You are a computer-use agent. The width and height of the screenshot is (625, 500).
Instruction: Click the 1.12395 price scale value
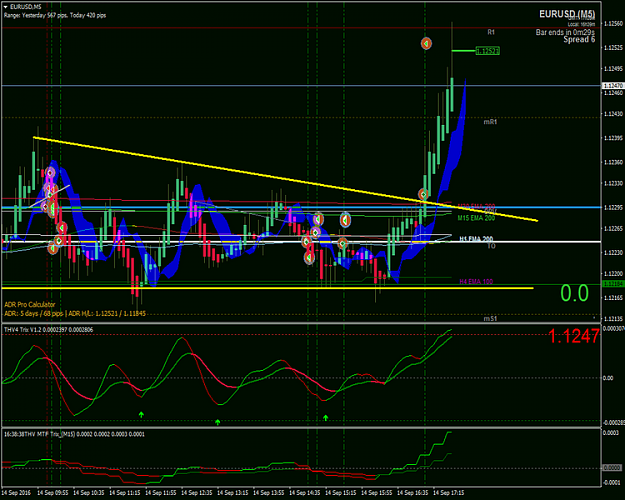tap(614, 138)
